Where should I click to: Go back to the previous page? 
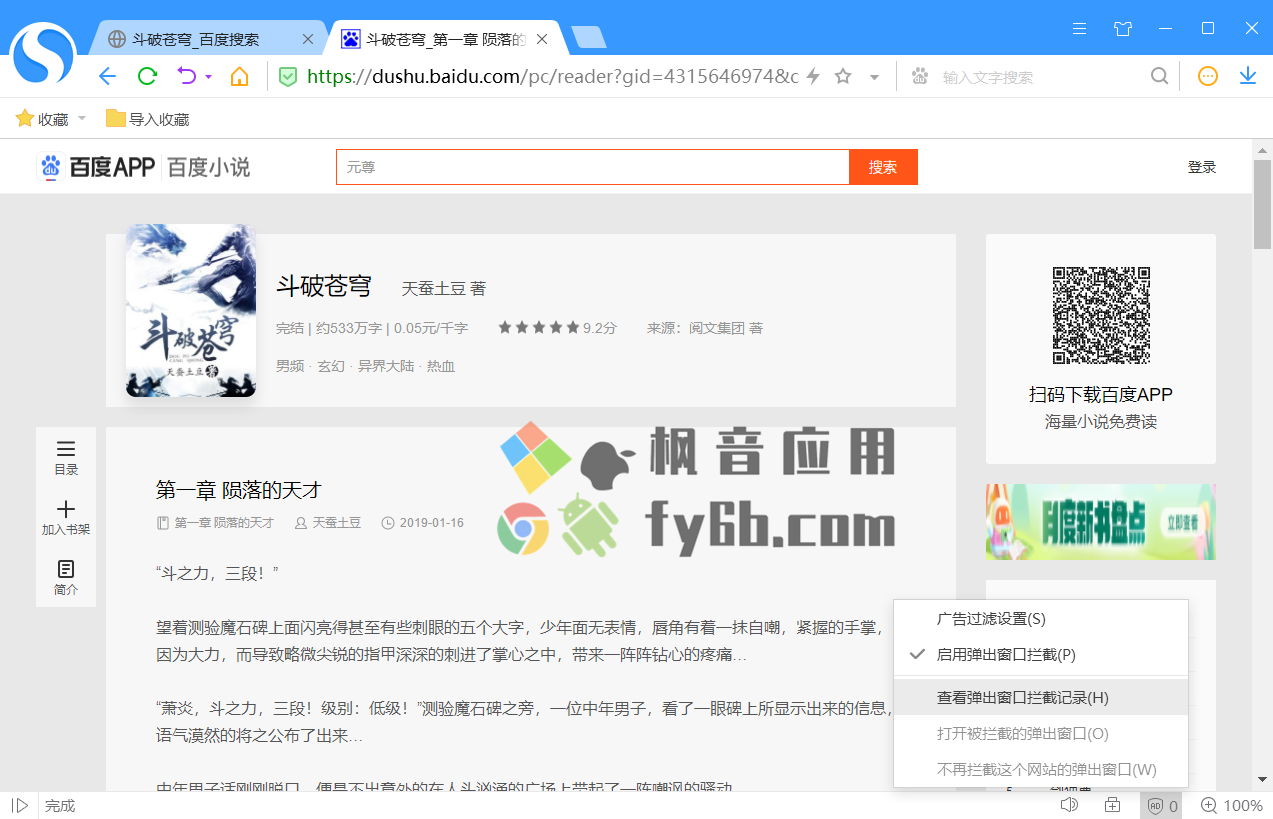[108, 77]
